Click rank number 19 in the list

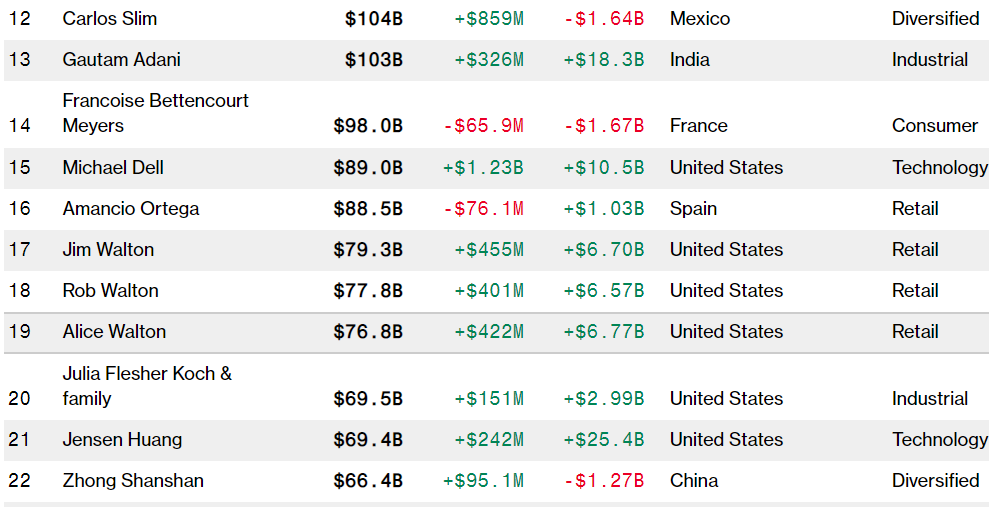point(20,332)
